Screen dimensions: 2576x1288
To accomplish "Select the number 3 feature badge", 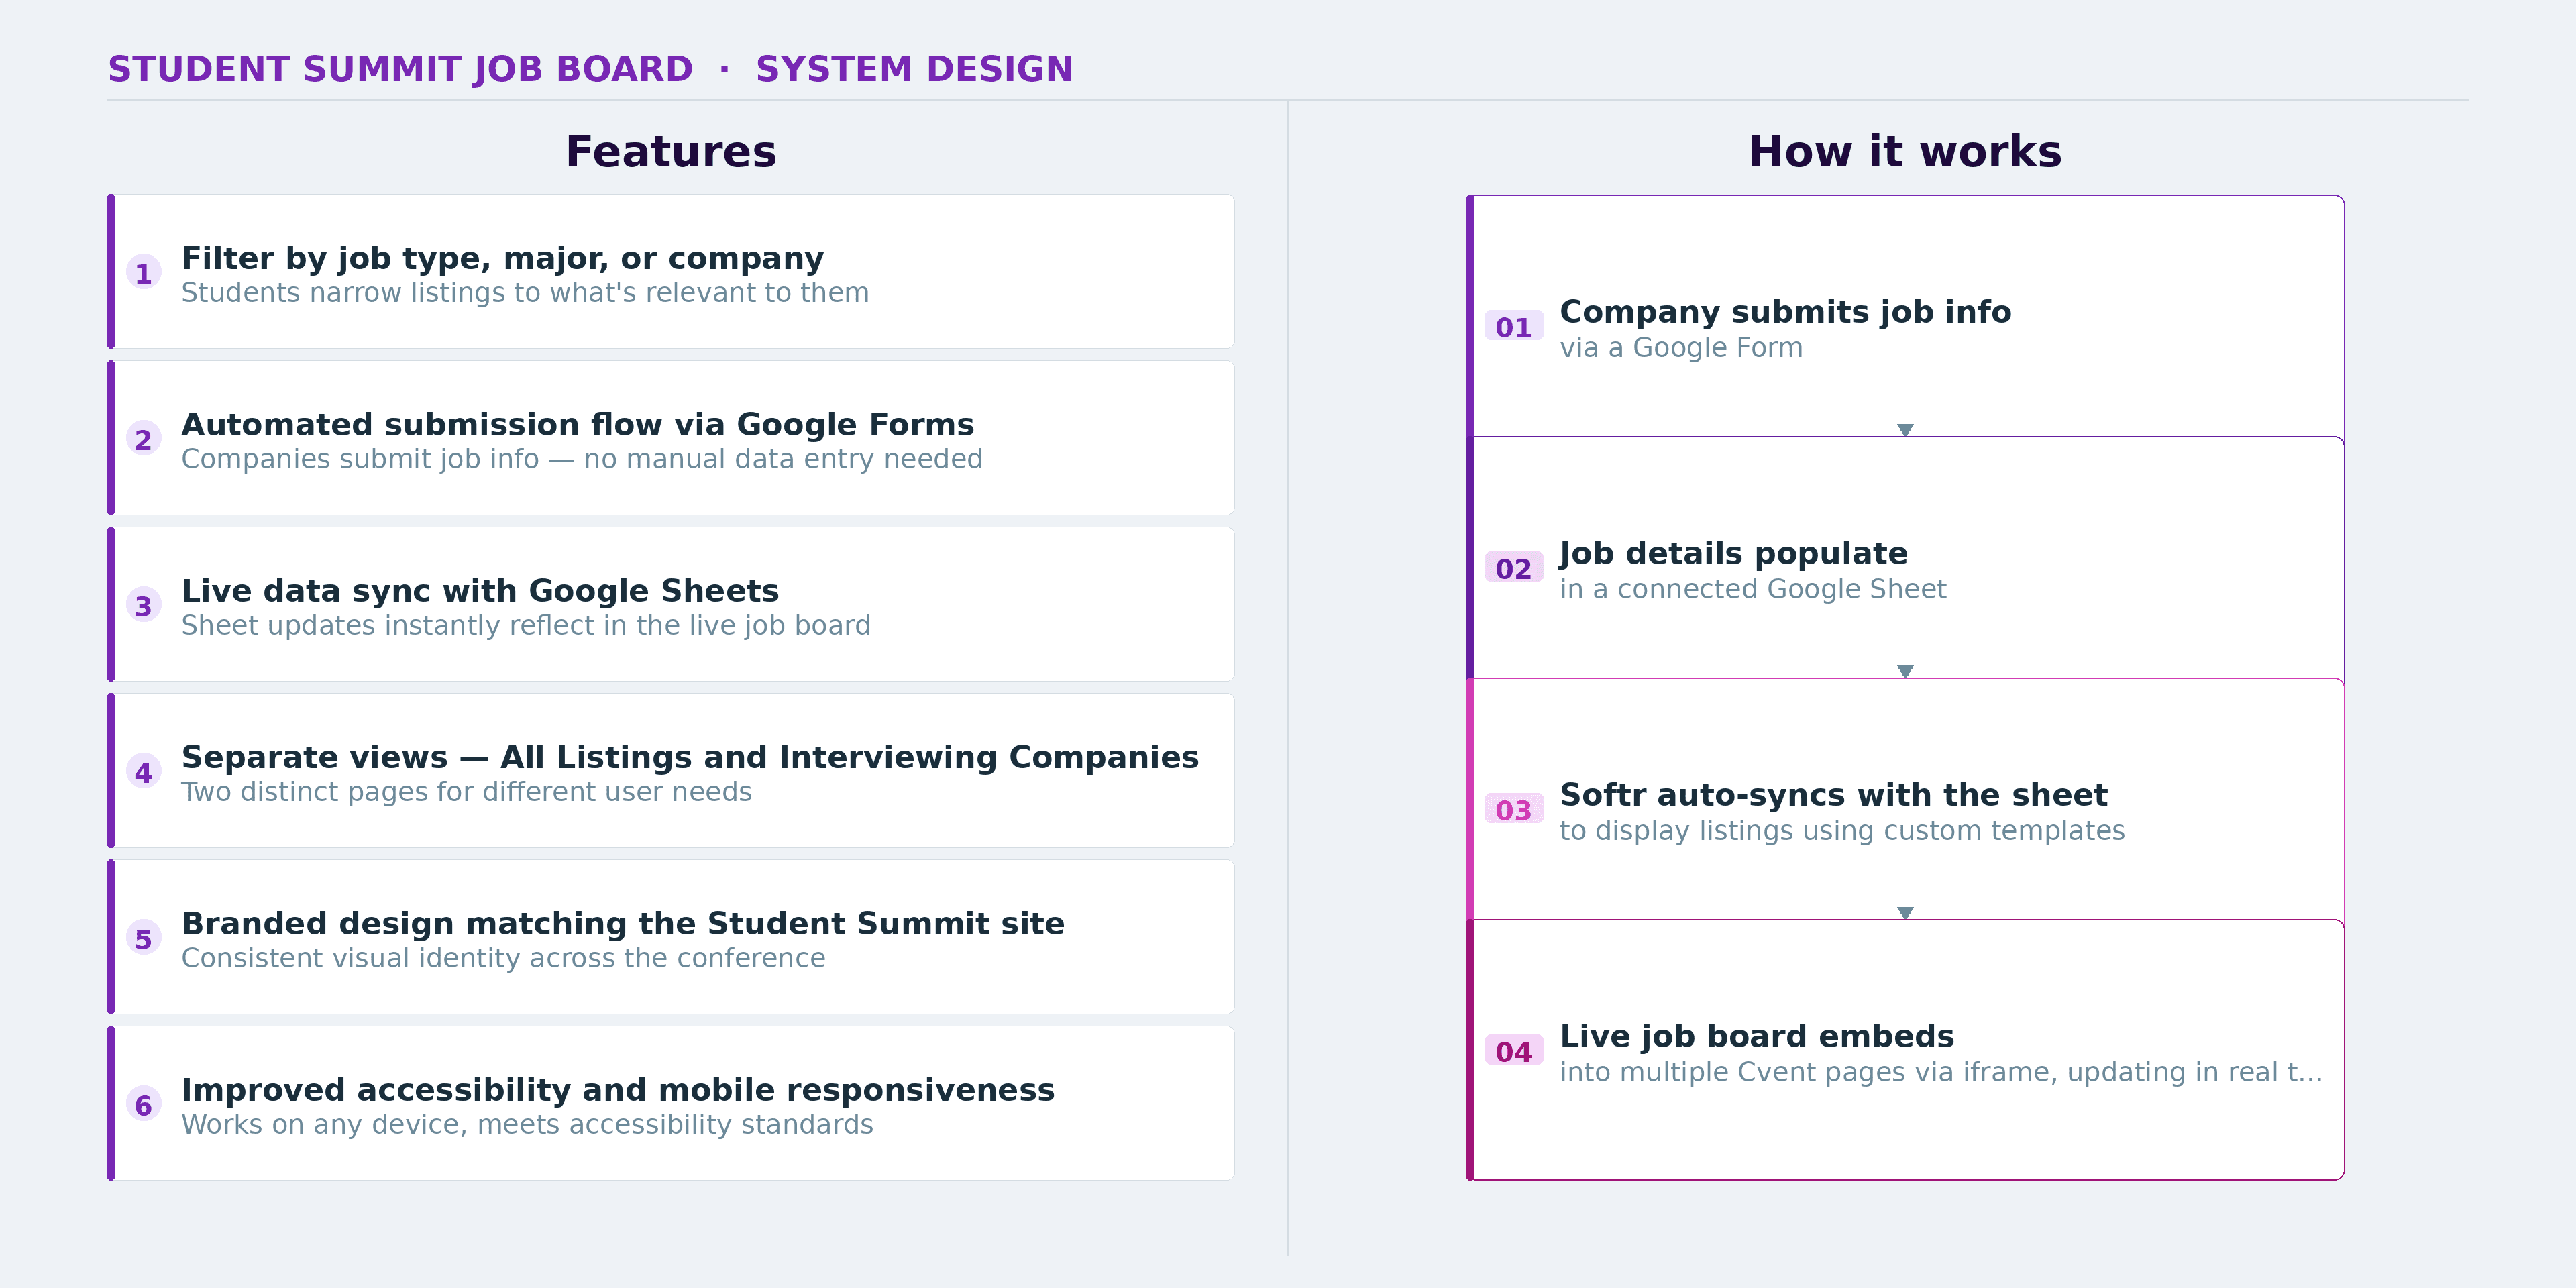I will click(x=143, y=606).
